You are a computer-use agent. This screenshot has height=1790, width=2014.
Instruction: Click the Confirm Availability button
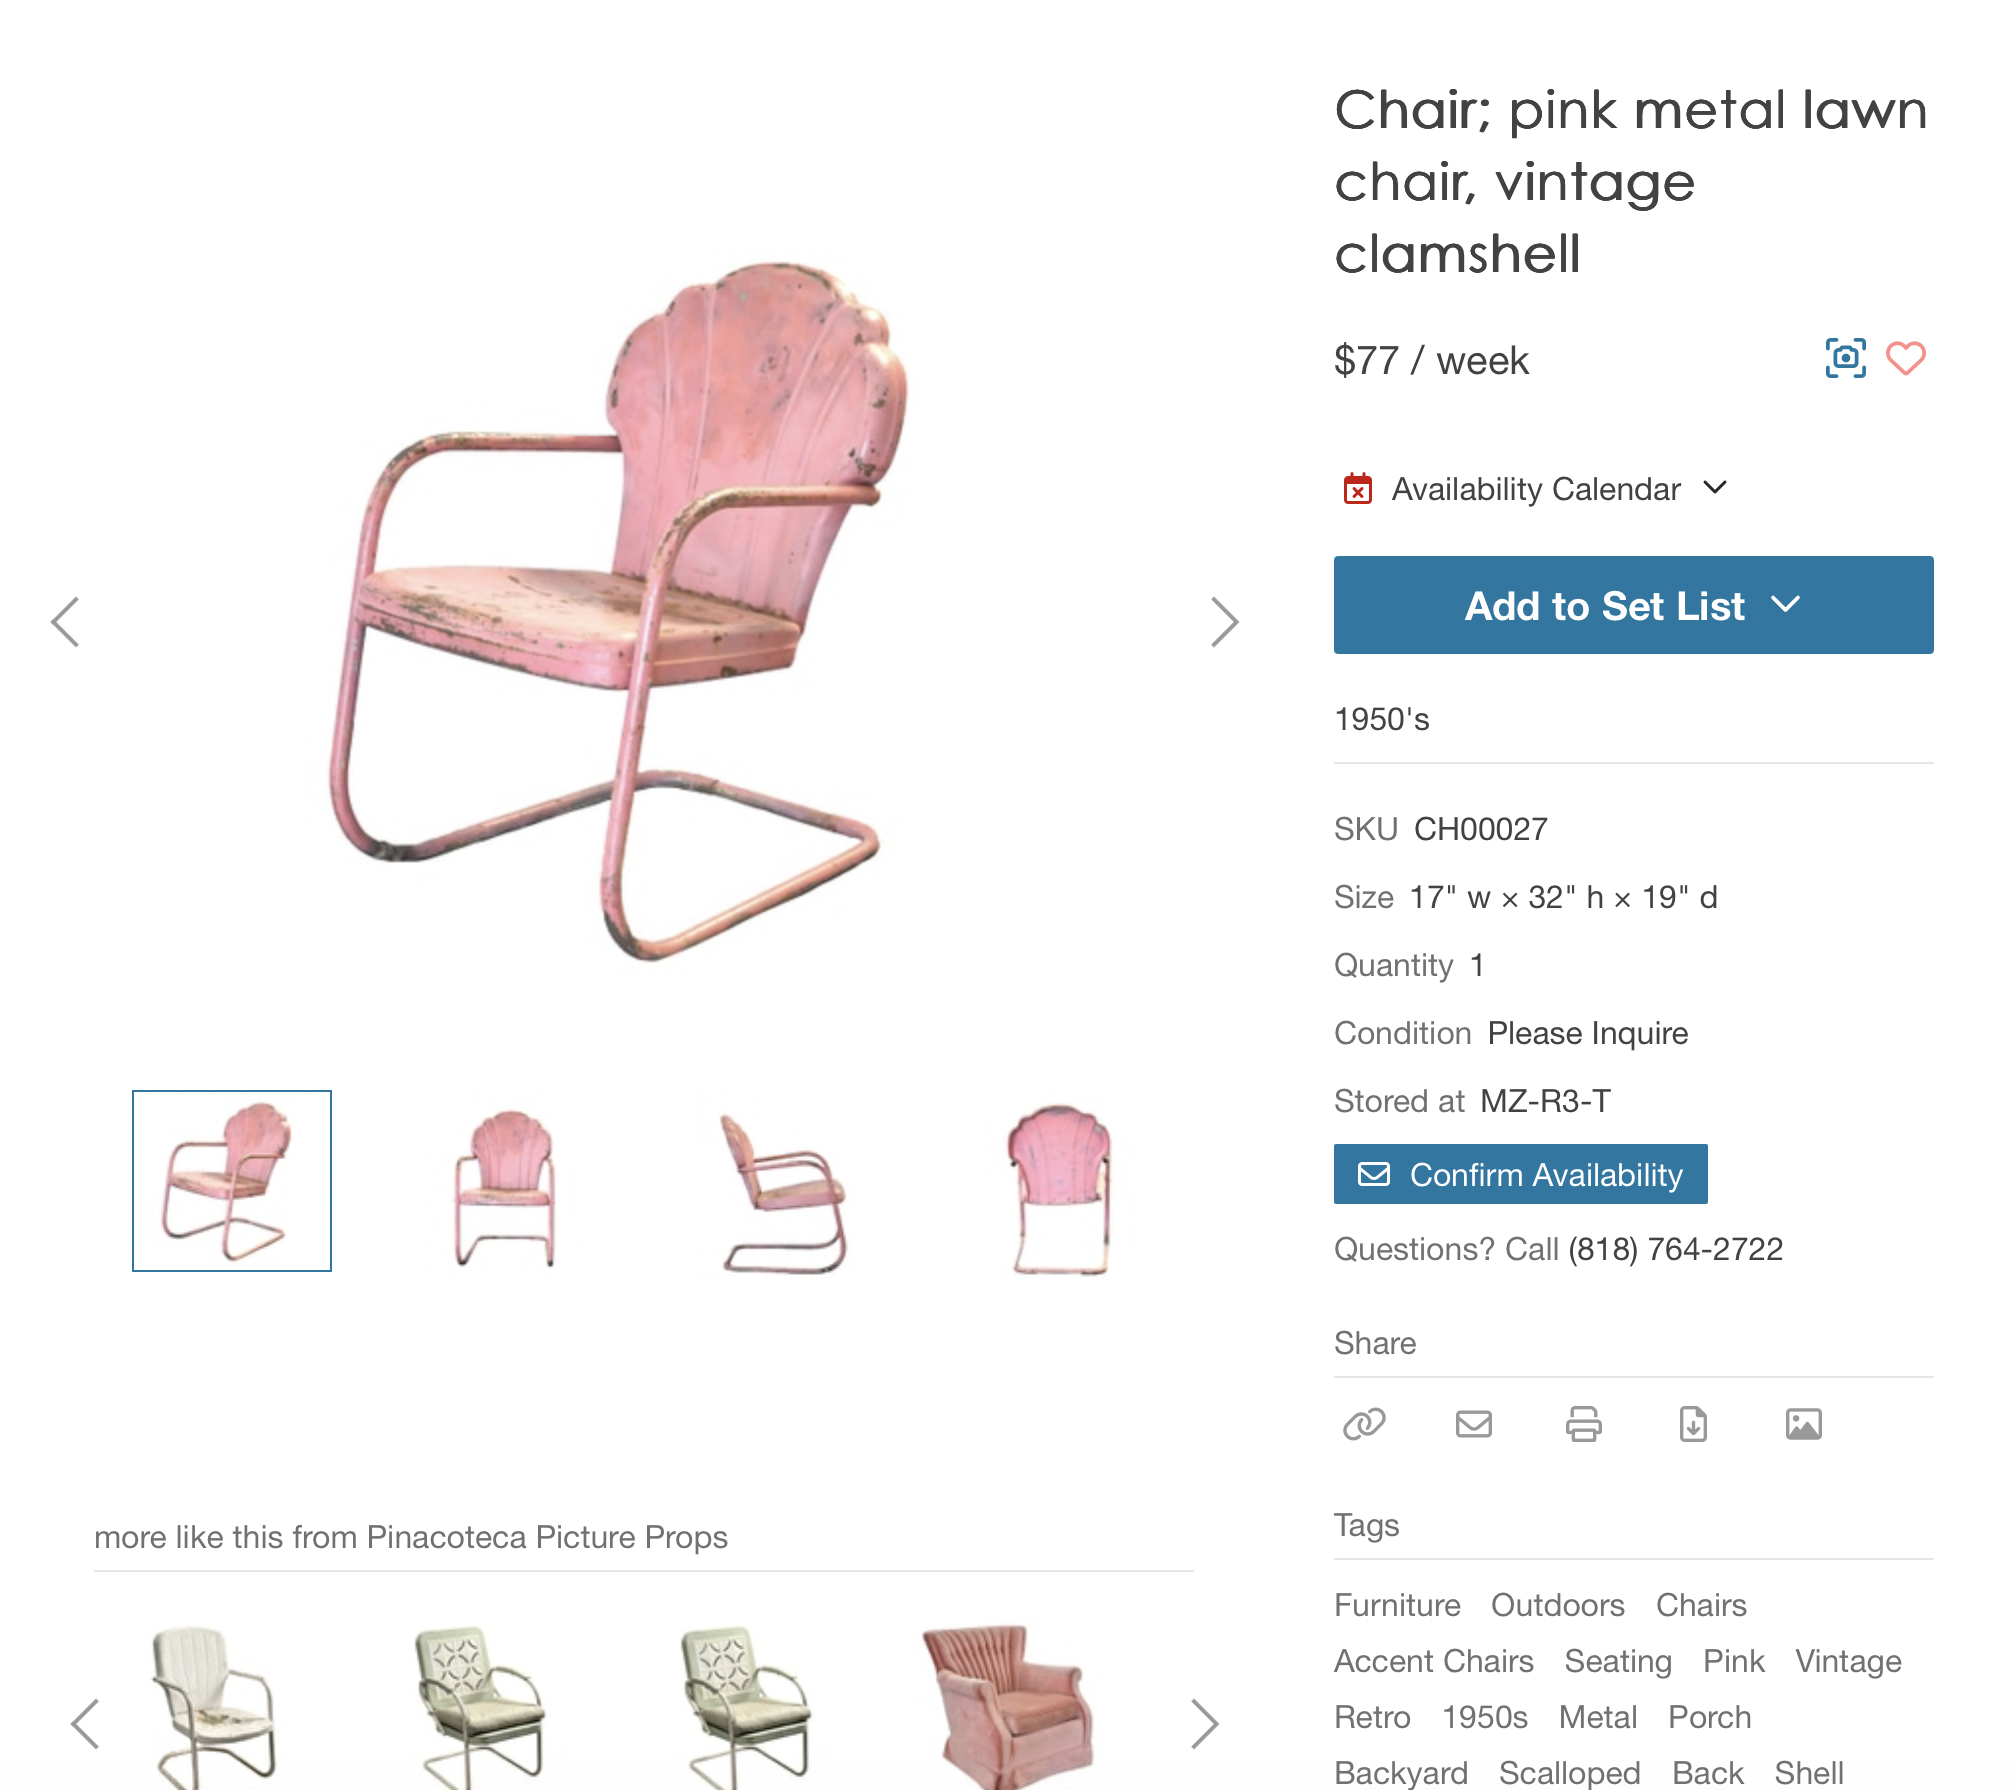pyautogui.click(x=1520, y=1174)
